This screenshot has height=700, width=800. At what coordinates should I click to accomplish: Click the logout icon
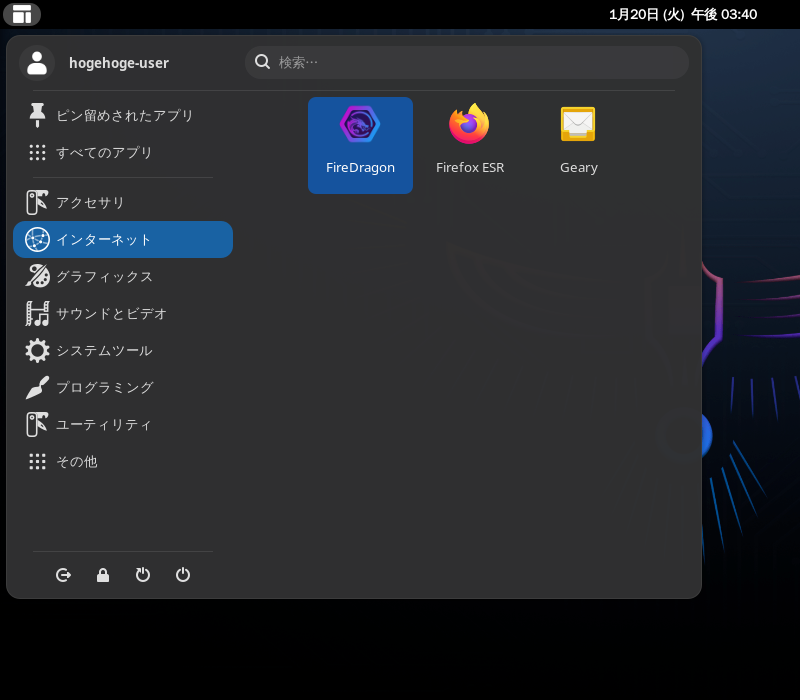(x=63, y=575)
